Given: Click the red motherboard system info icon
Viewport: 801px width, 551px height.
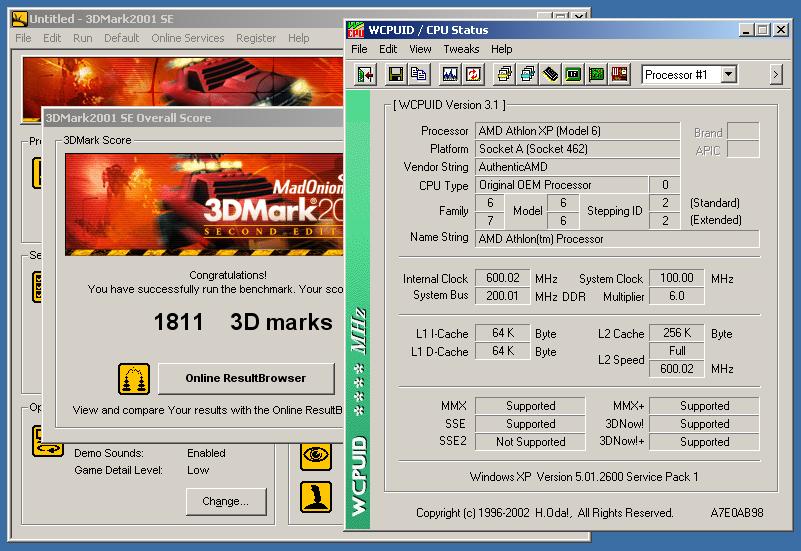Looking at the screenshot, I should (619, 75).
